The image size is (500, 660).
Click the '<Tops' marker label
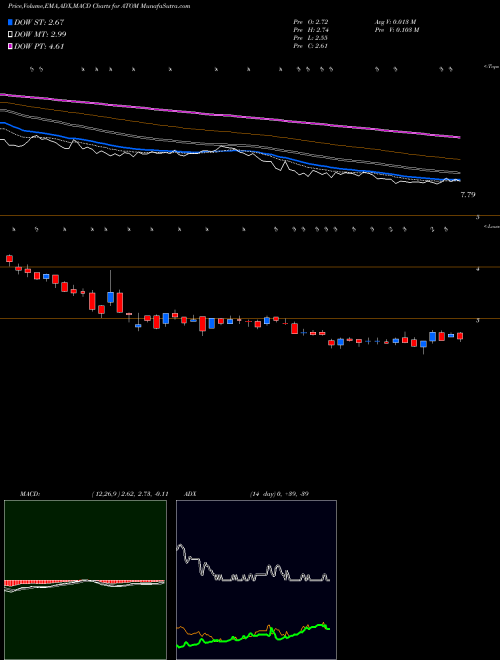[491, 67]
